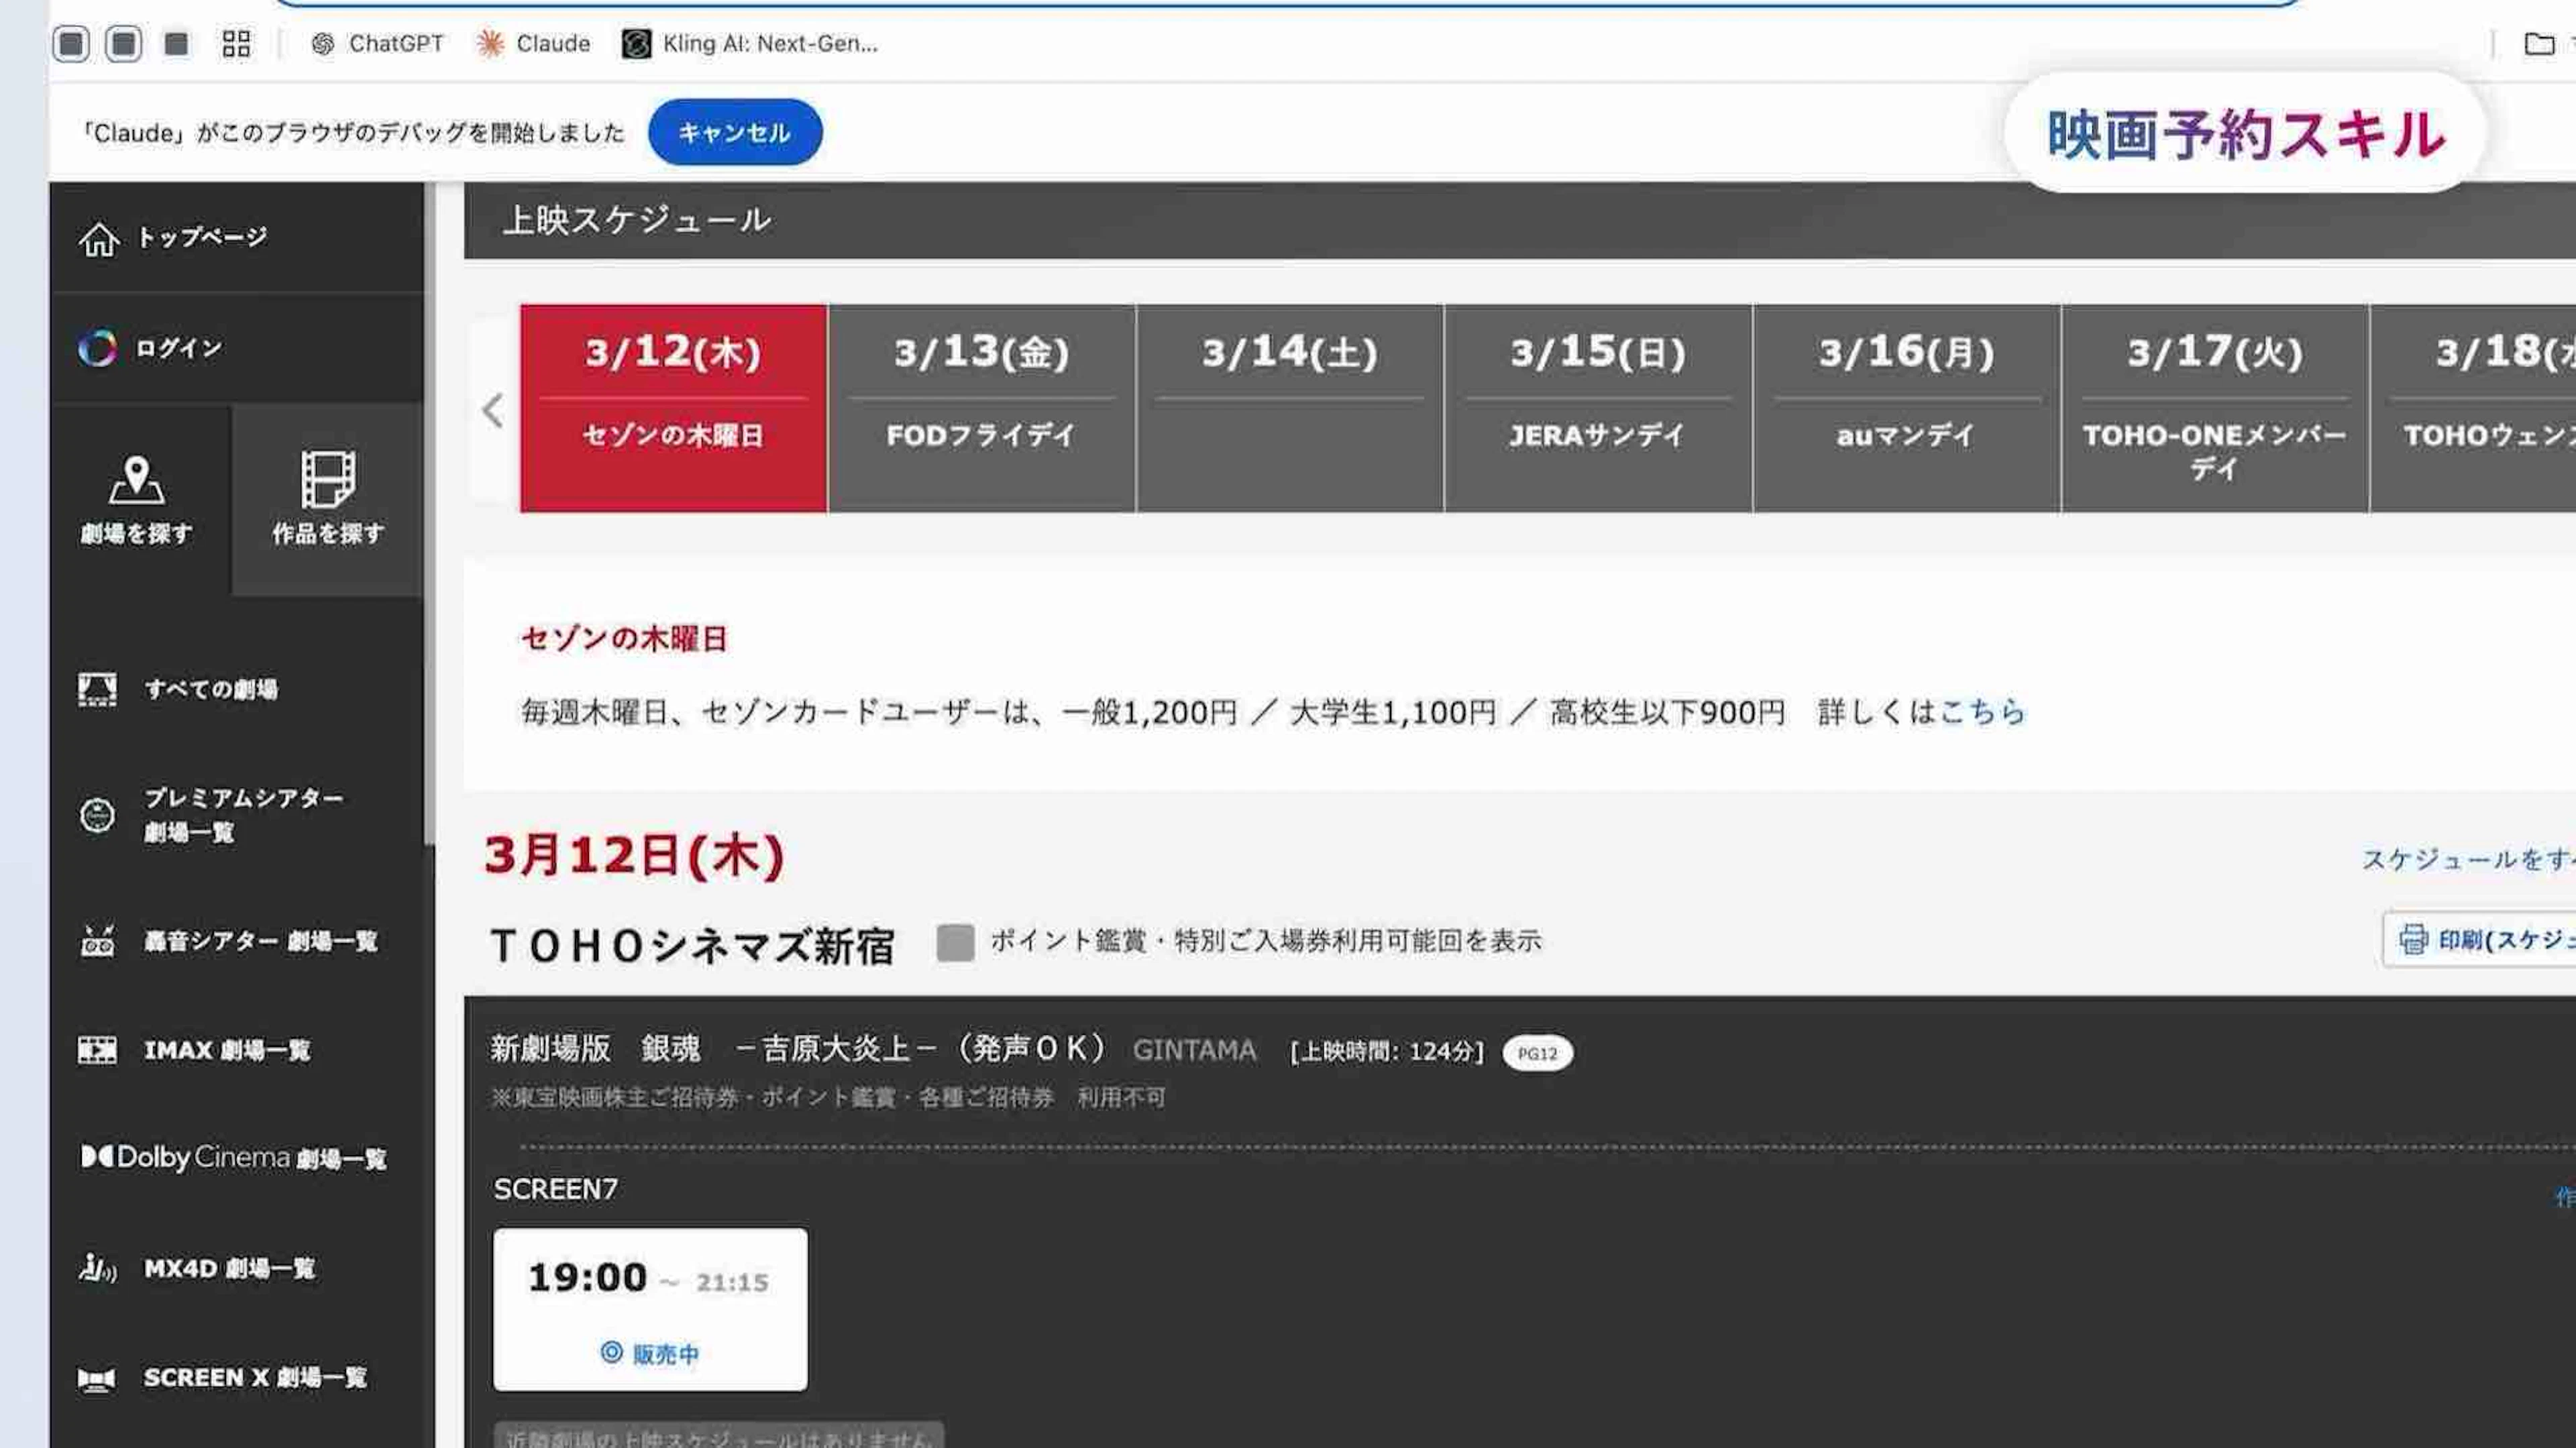Choose the 19:00 showtime 販売中 box
The image size is (2576, 1448).
point(650,1309)
